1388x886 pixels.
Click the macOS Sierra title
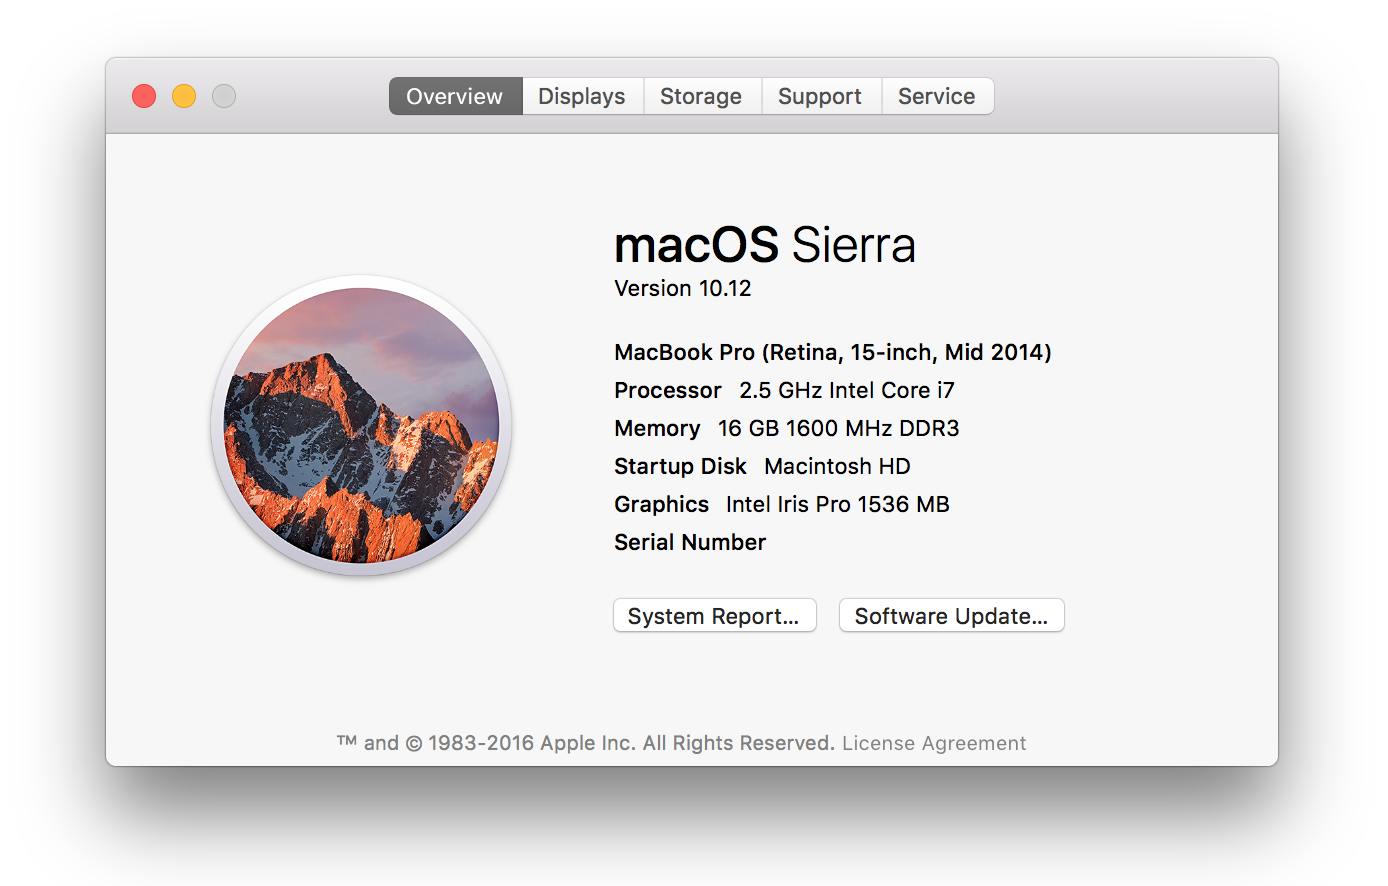point(765,245)
